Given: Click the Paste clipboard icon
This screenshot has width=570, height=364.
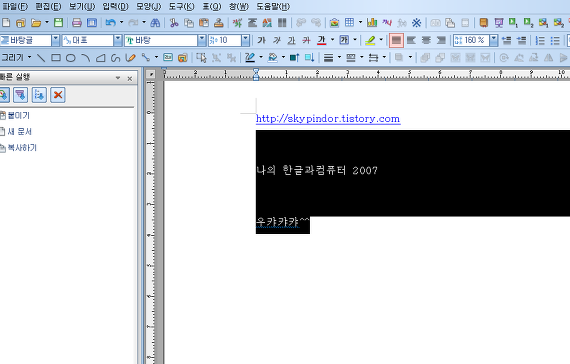Looking at the screenshot, I should pyautogui.click(x=204, y=23).
